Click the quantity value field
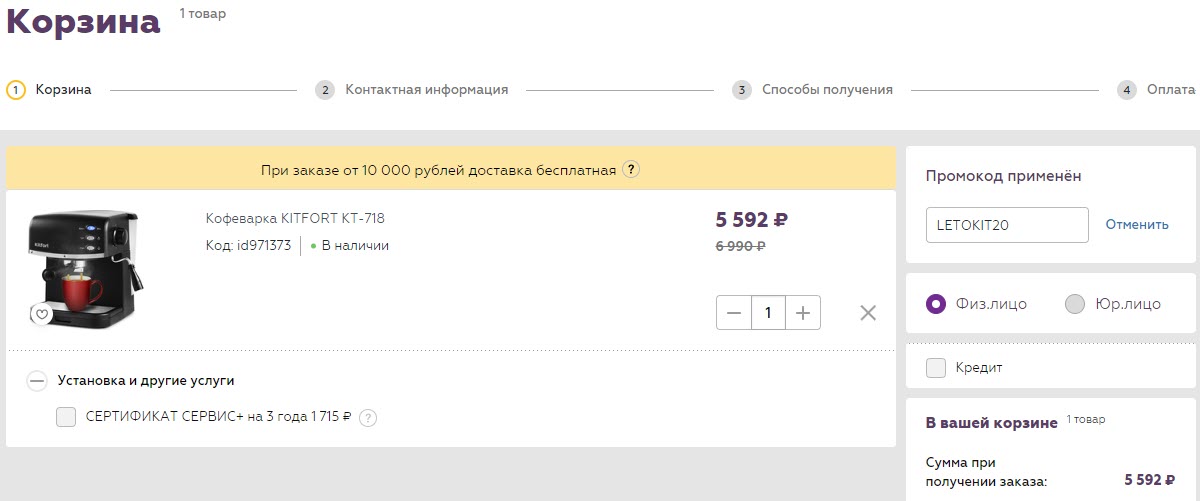This screenshot has width=1200, height=501. click(x=768, y=313)
